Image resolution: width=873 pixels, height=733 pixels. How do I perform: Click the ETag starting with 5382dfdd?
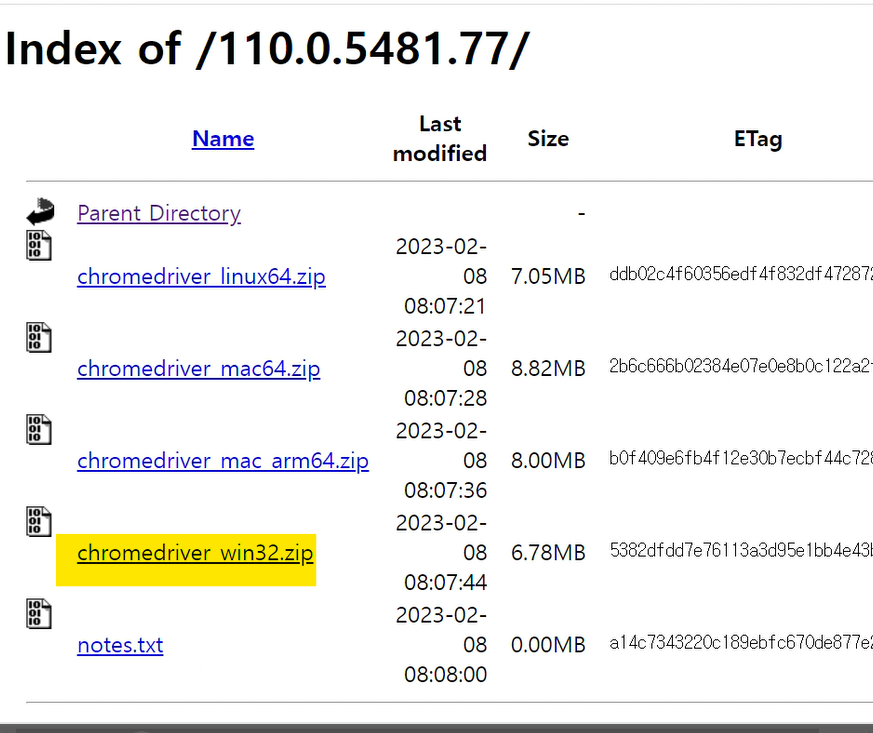pyautogui.click(x=741, y=550)
